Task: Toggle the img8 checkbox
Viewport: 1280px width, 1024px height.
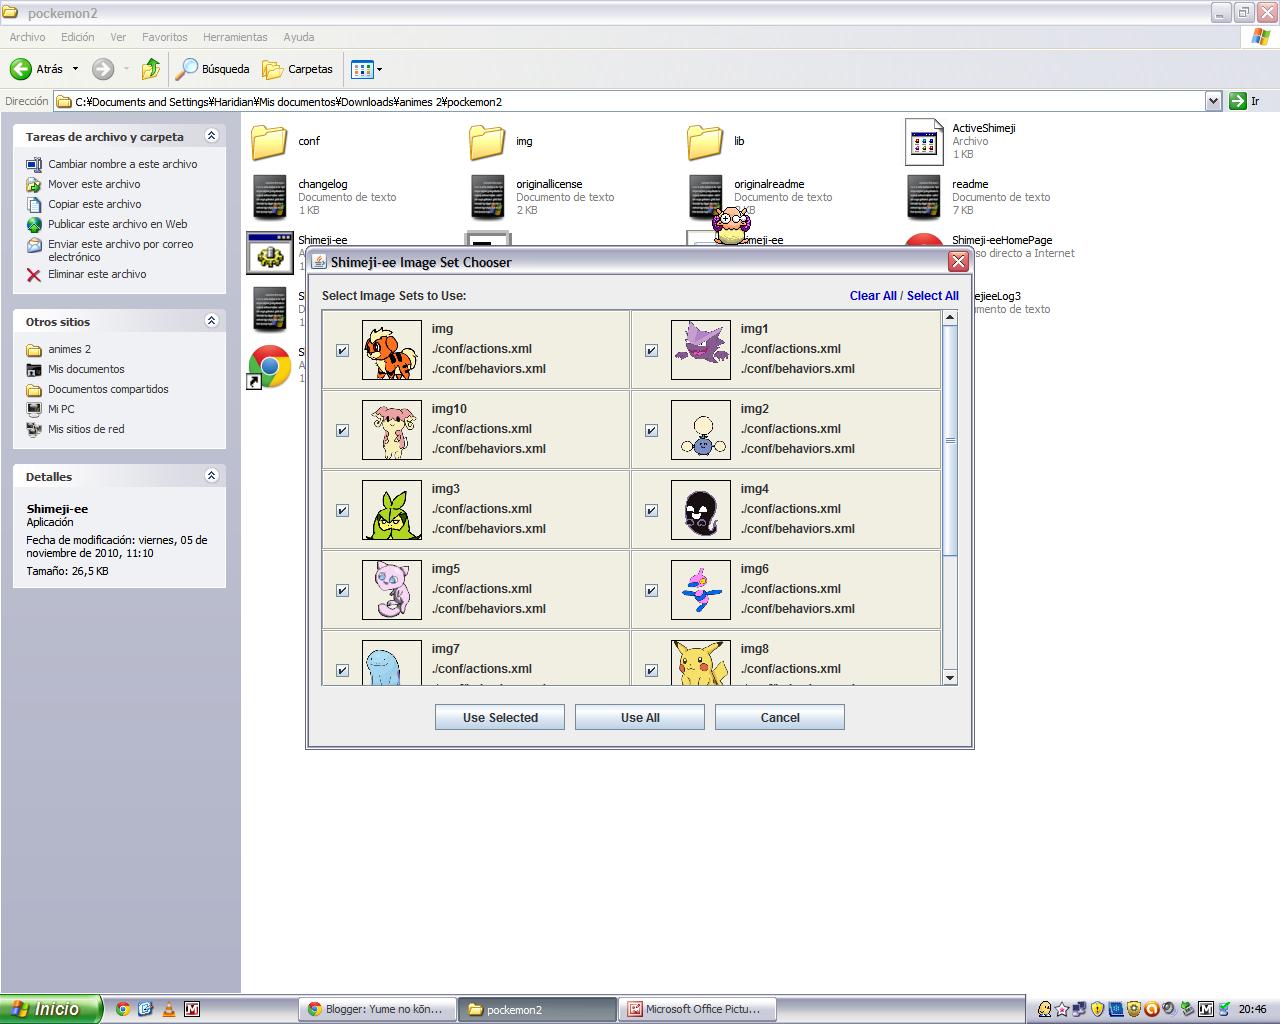Action: (x=651, y=670)
